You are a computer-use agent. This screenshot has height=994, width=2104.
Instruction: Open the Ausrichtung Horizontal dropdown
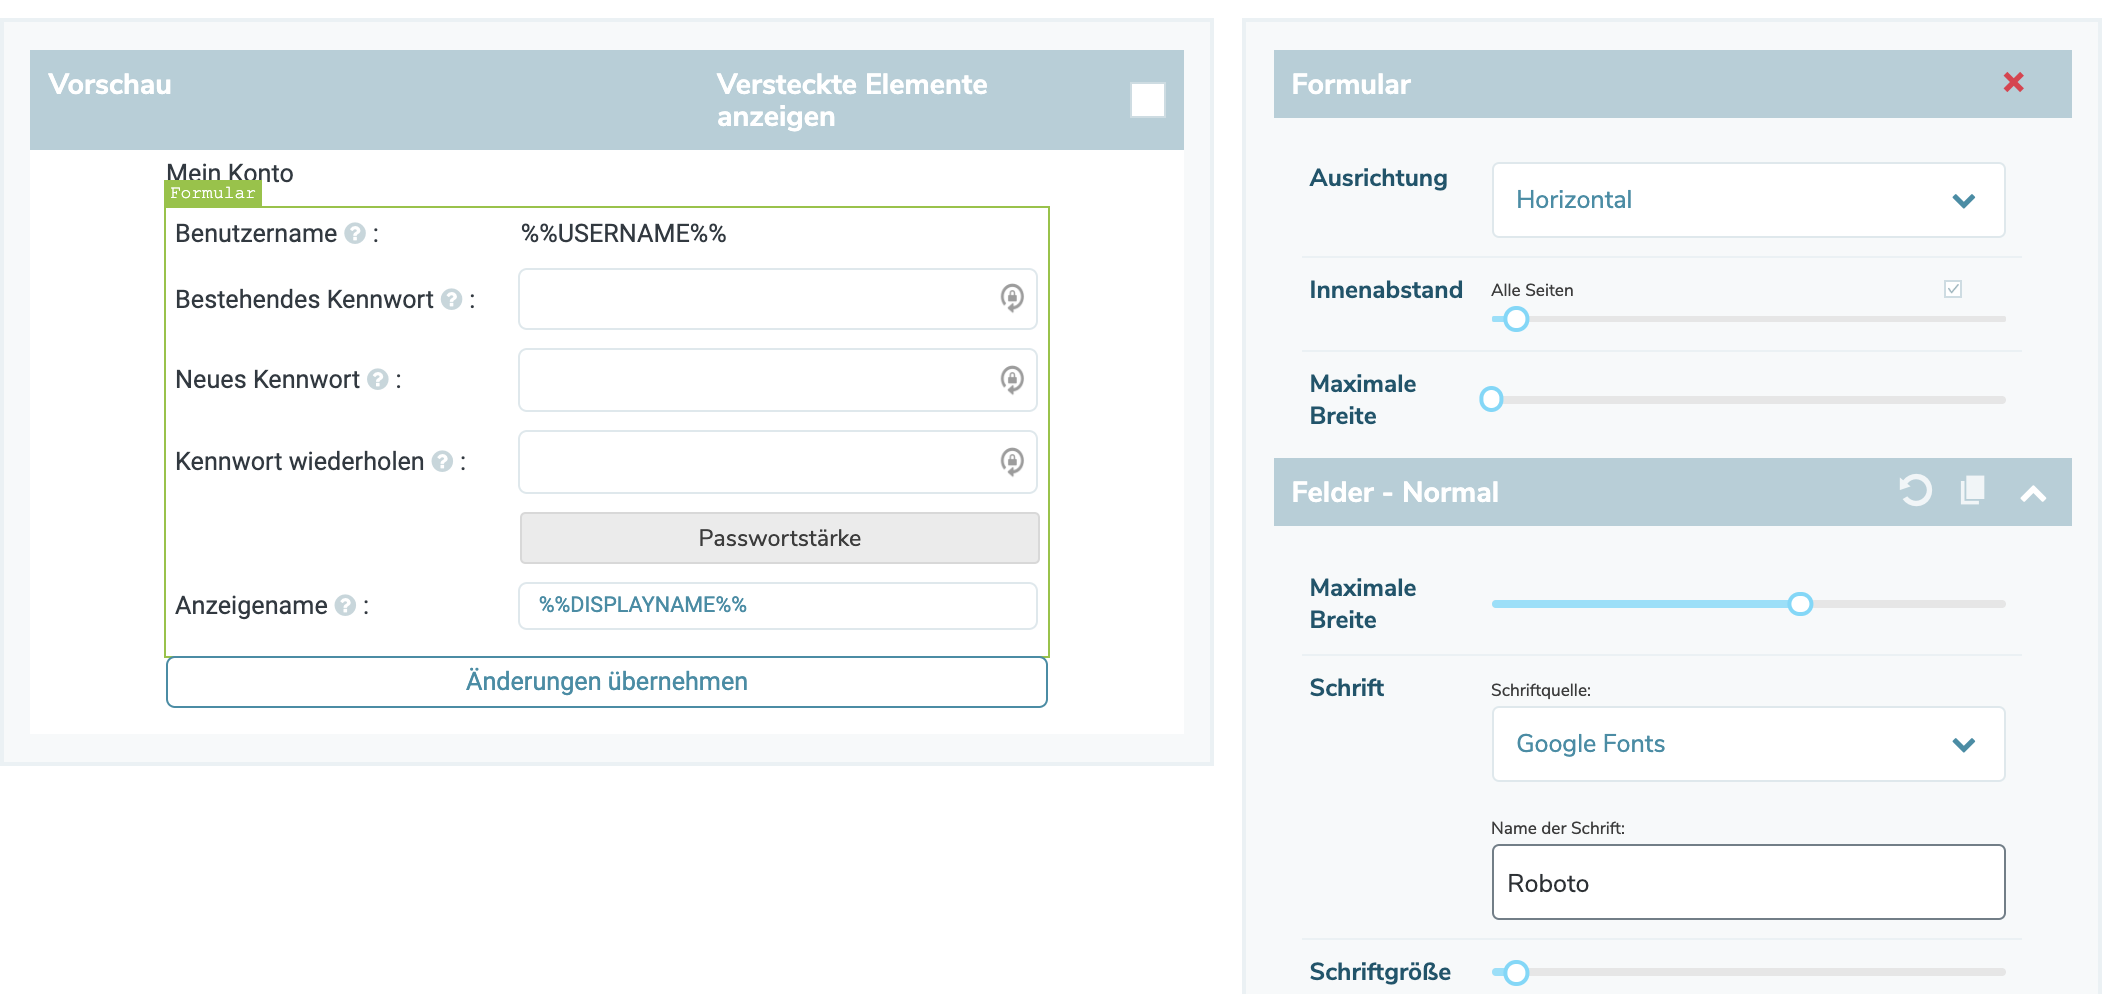1747,200
